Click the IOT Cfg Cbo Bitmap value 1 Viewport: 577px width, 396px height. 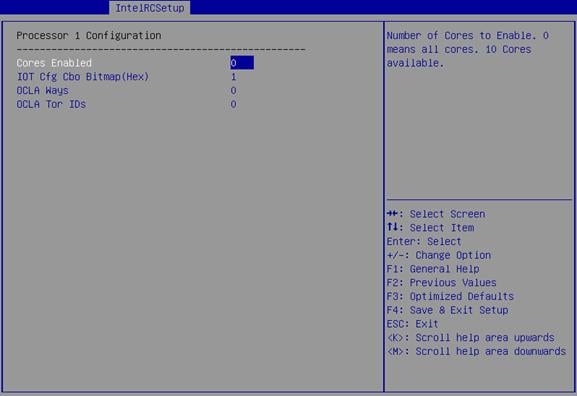click(x=233, y=77)
